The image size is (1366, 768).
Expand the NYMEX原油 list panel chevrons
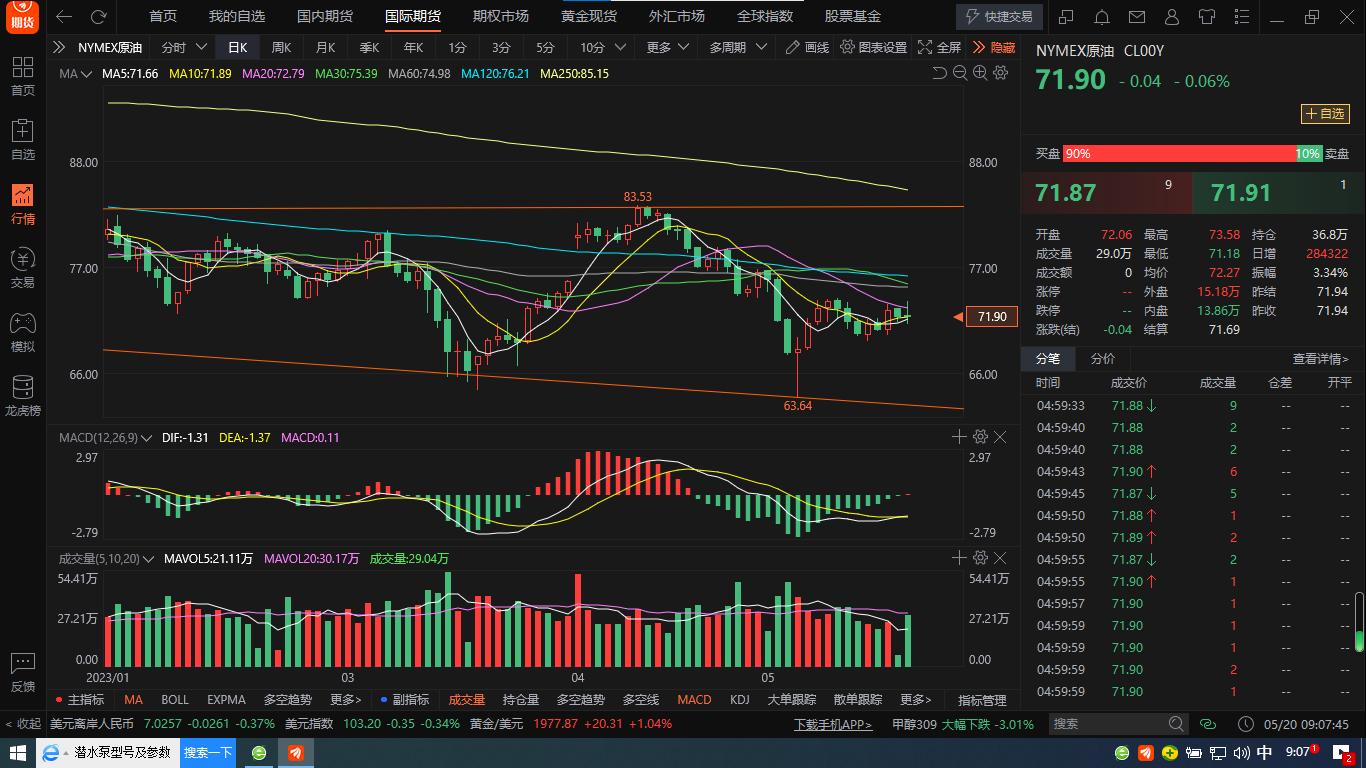tap(60, 47)
